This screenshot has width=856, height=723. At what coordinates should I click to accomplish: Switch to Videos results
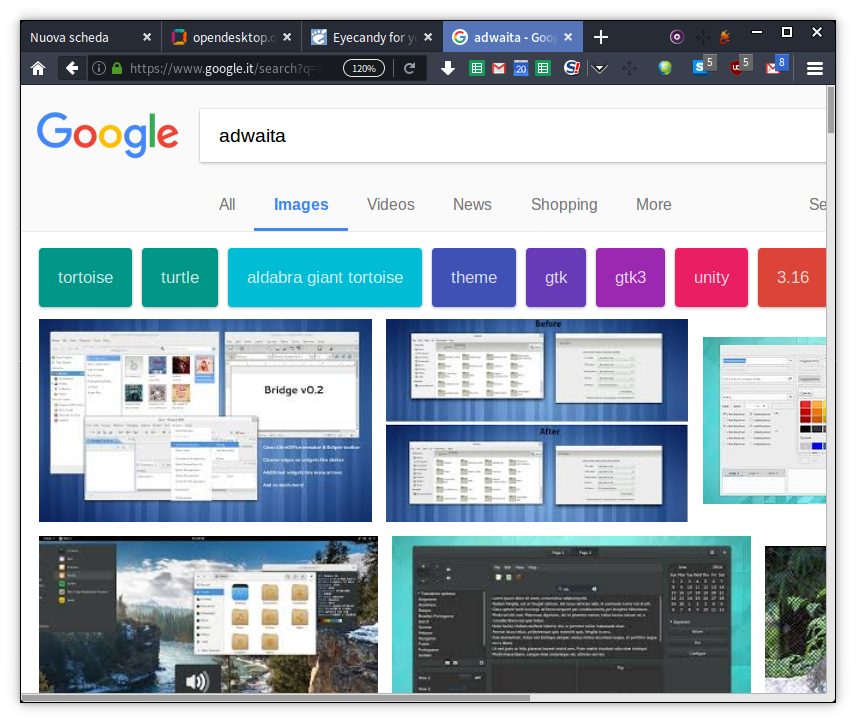[390, 204]
